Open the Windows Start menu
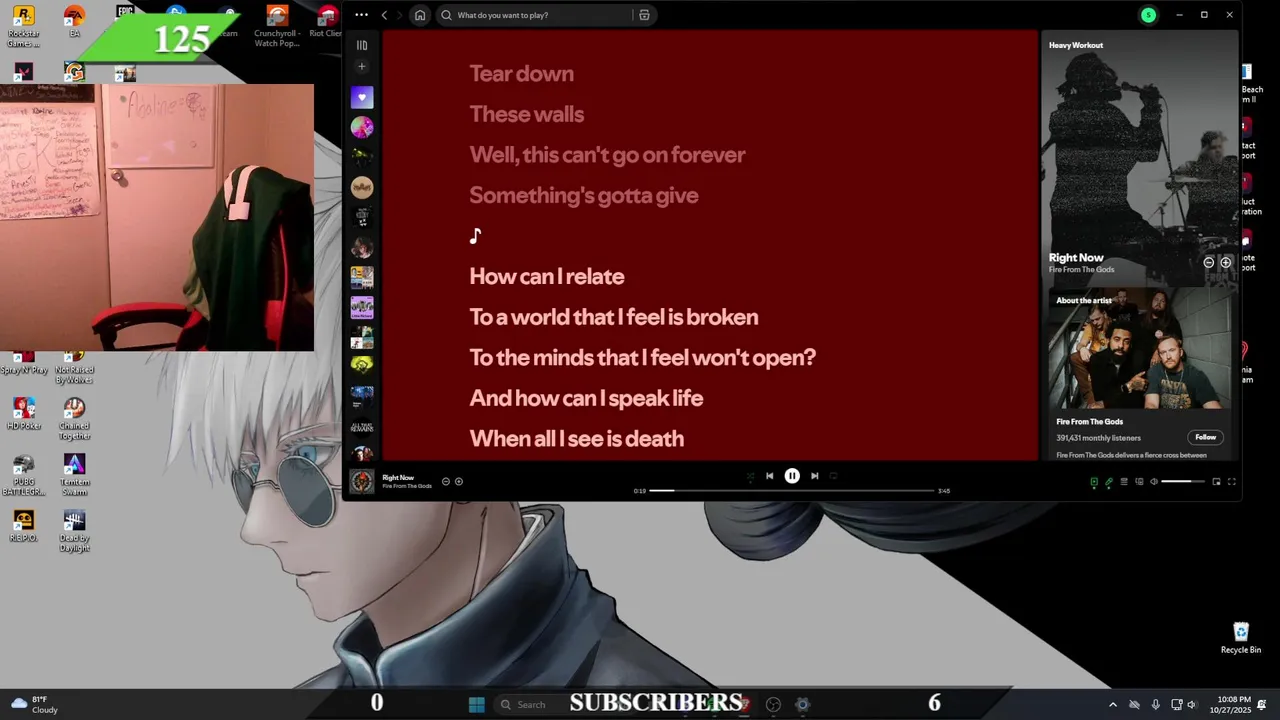The width and height of the screenshot is (1280, 720). (477, 704)
